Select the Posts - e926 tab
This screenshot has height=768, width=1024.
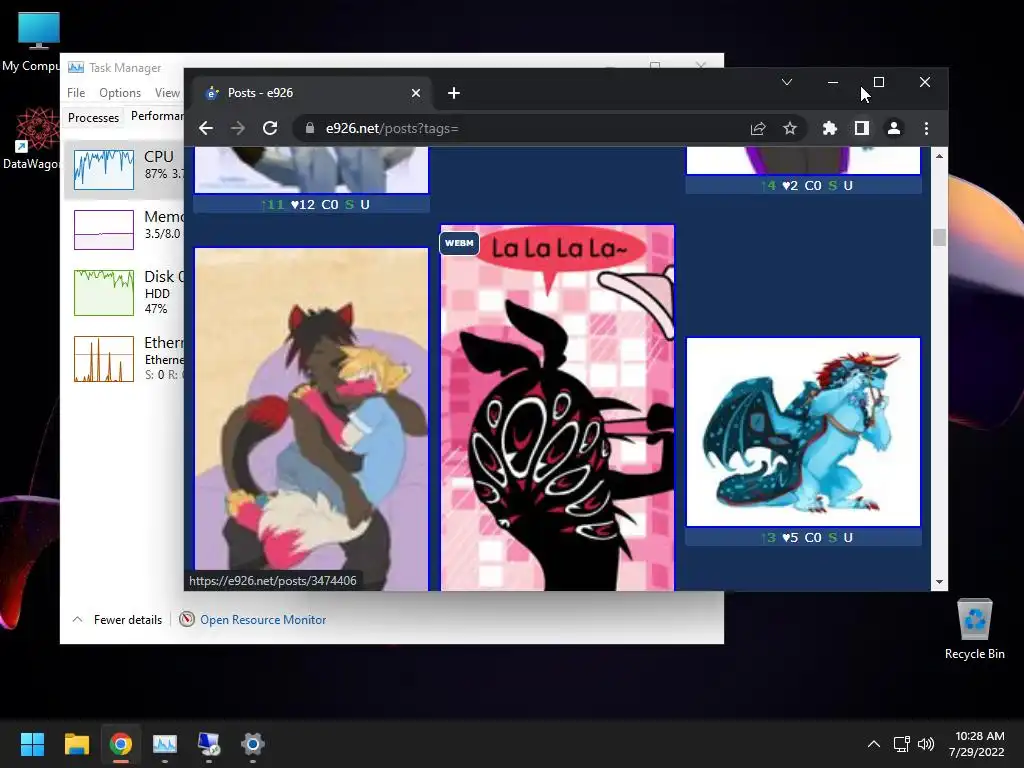312,93
